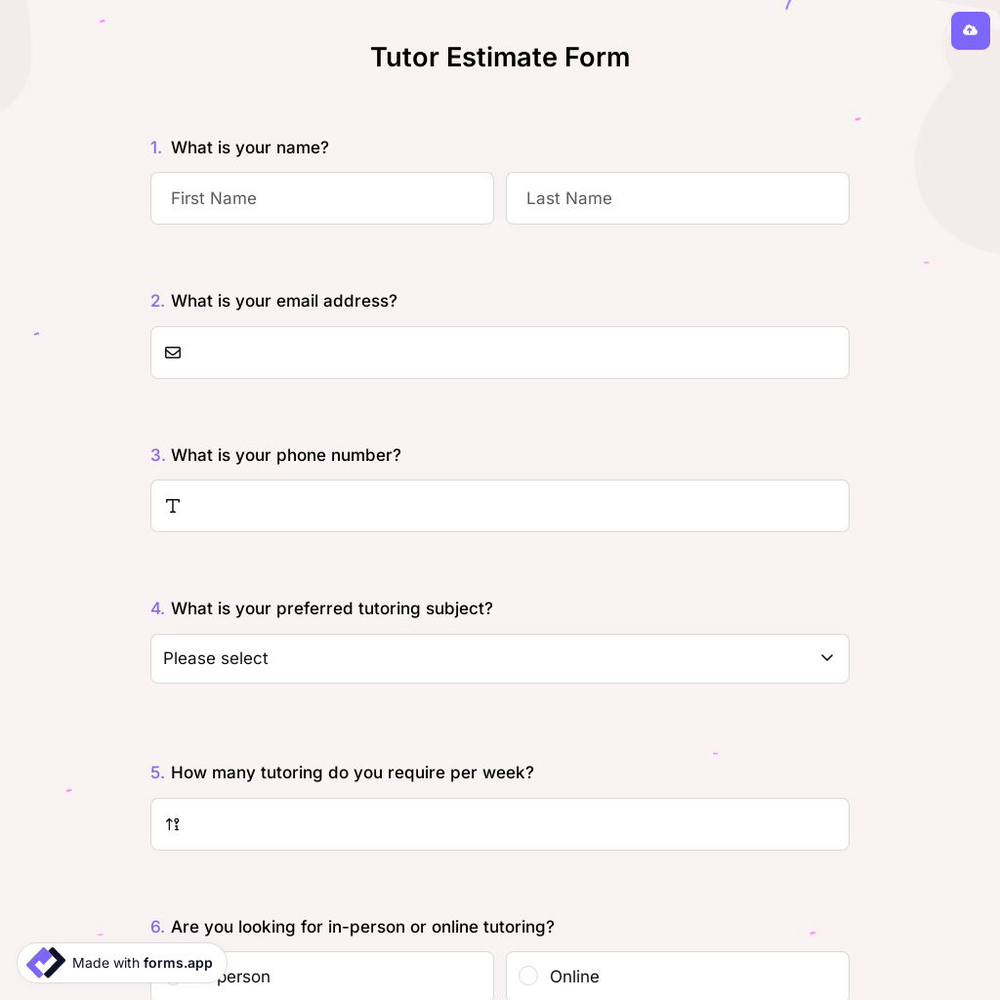Click the sort-arrows icon in question 5 field

(172, 824)
